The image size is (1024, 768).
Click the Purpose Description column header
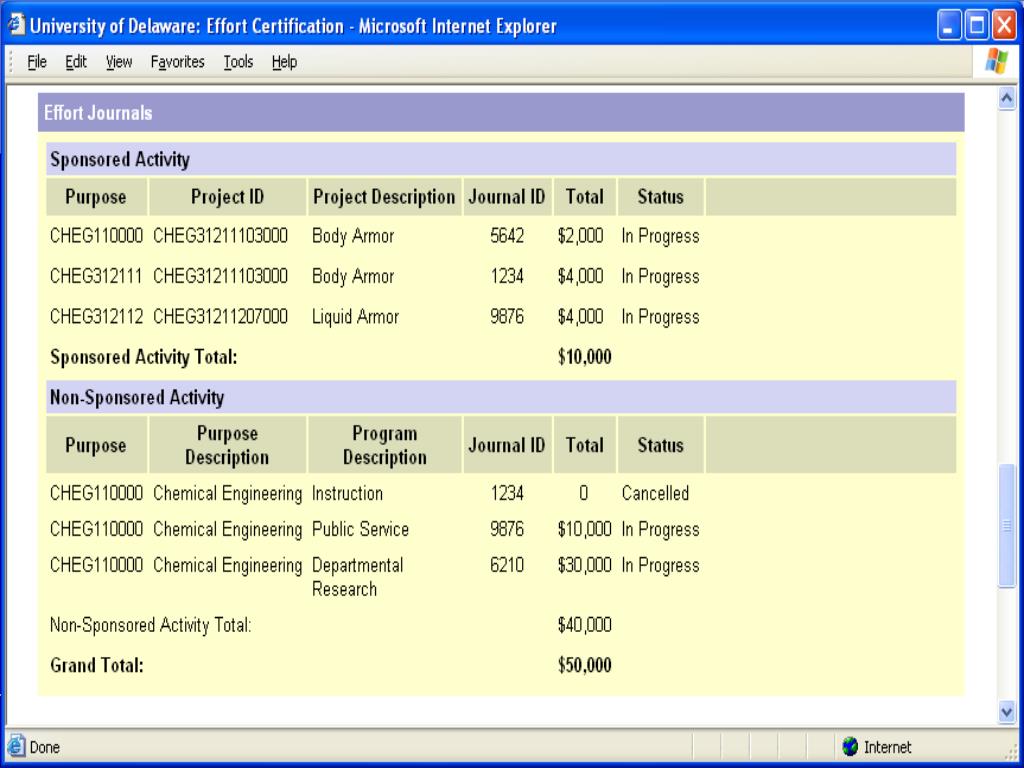[227, 445]
